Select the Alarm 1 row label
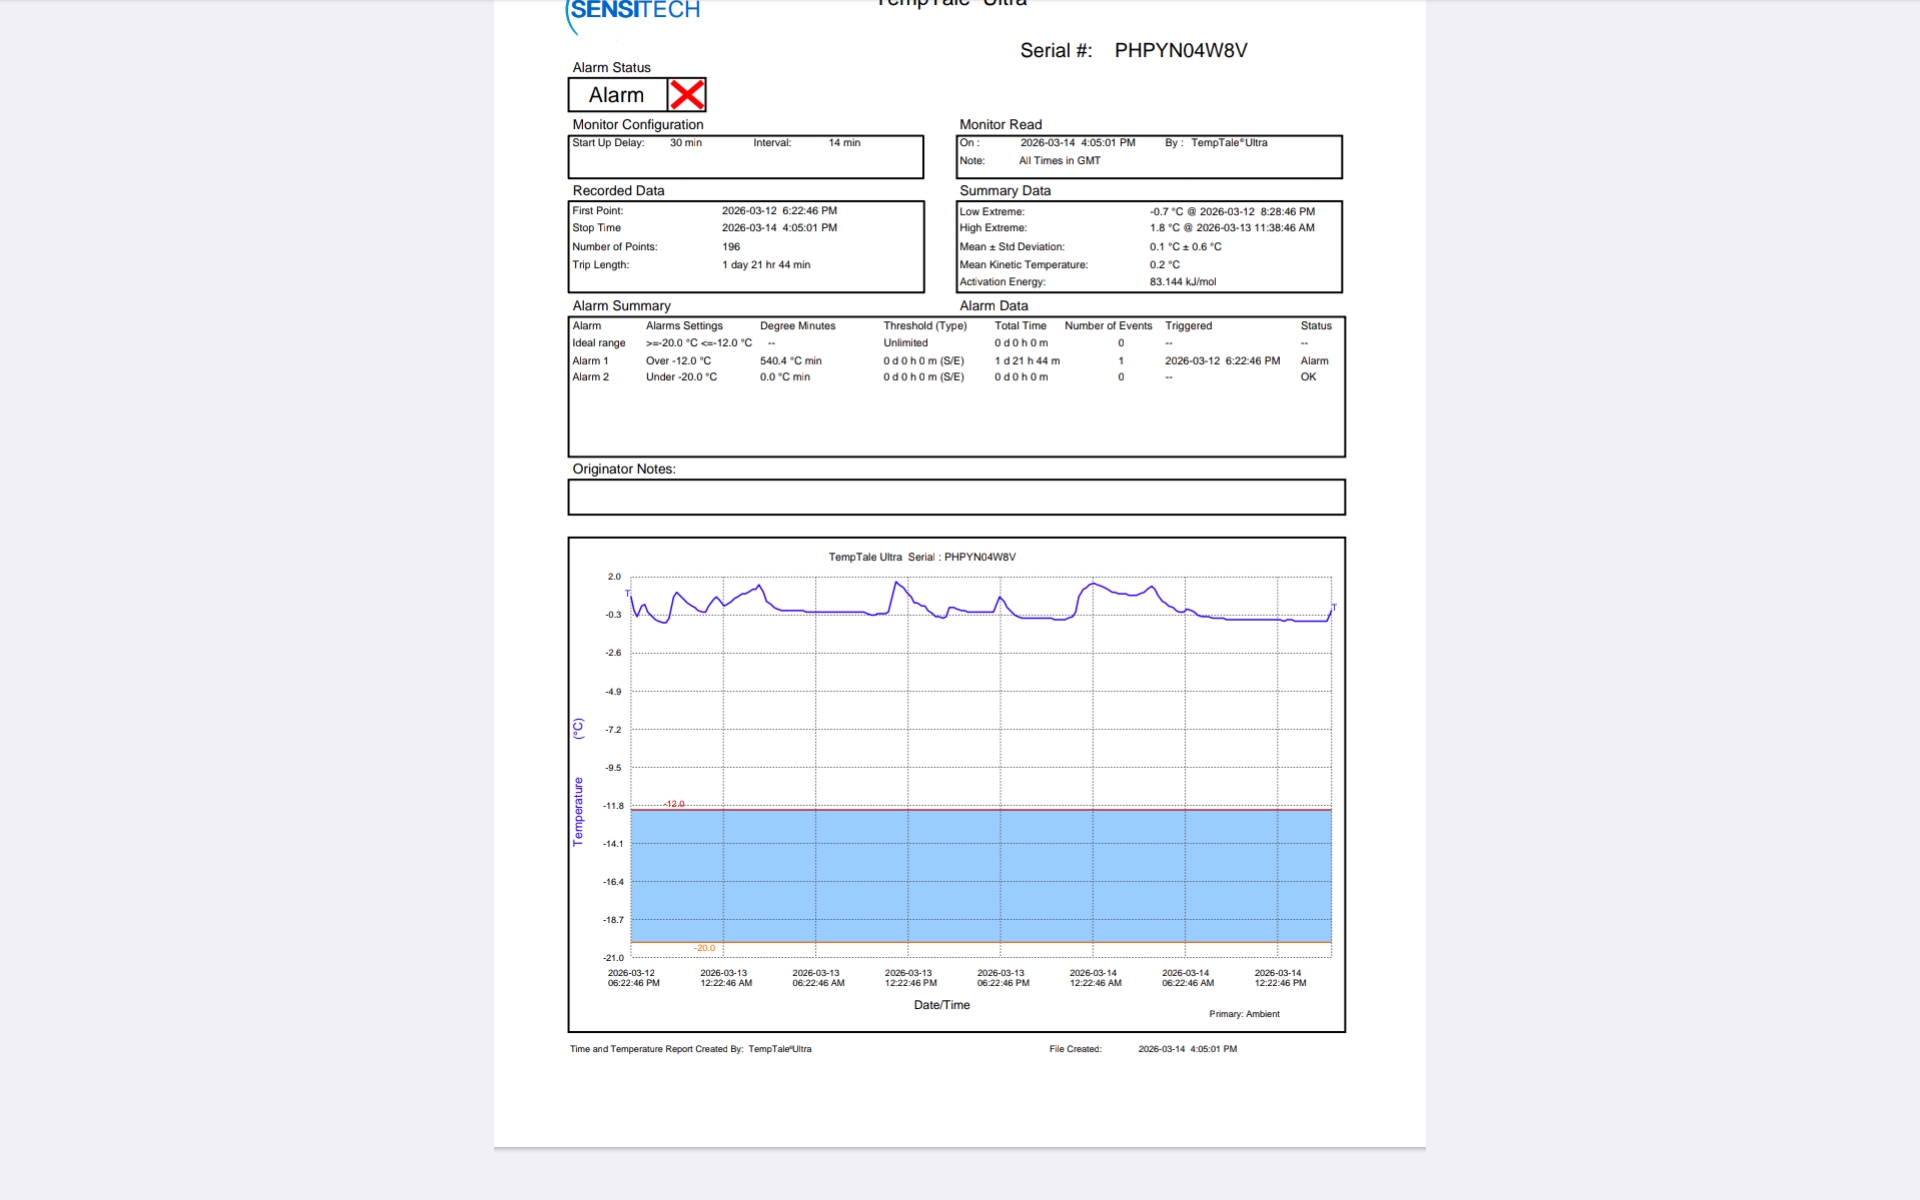 590,361
